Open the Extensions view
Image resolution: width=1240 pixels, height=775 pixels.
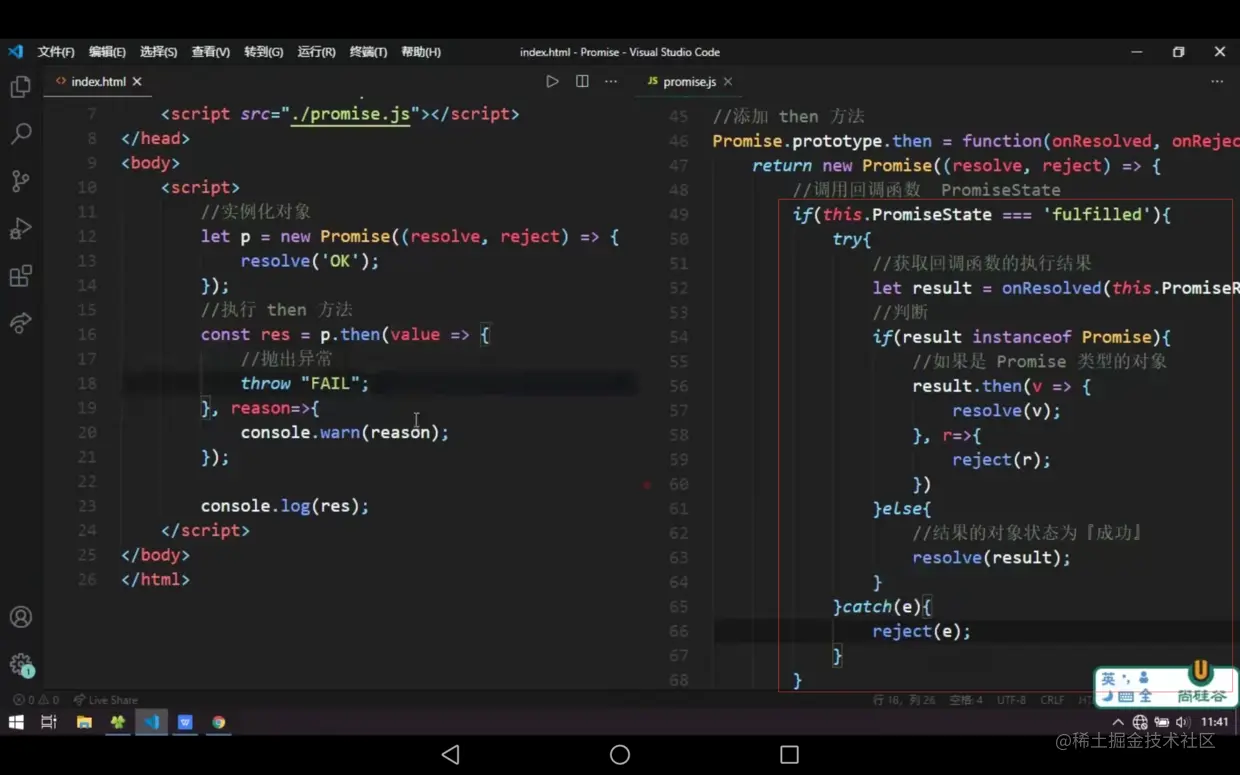(x=20, y=275)
